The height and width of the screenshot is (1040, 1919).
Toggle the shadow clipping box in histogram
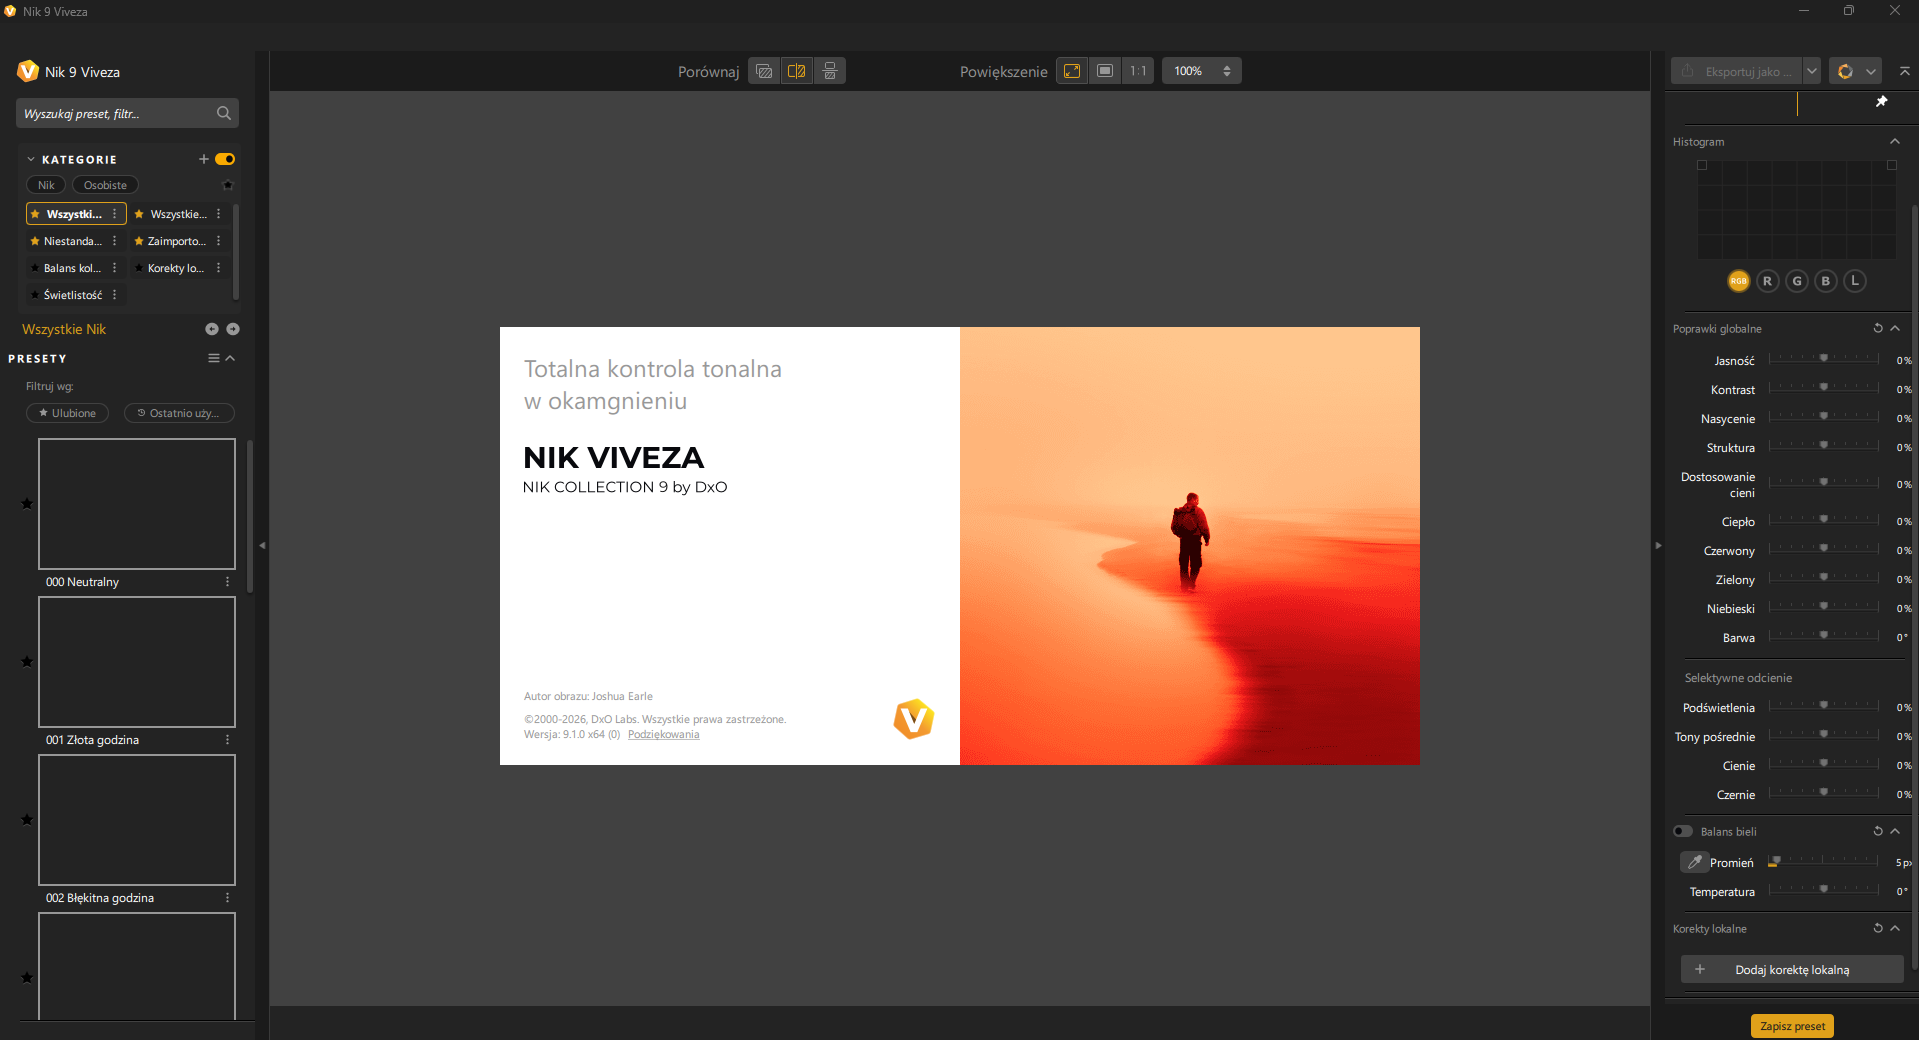click(1702, 166)
